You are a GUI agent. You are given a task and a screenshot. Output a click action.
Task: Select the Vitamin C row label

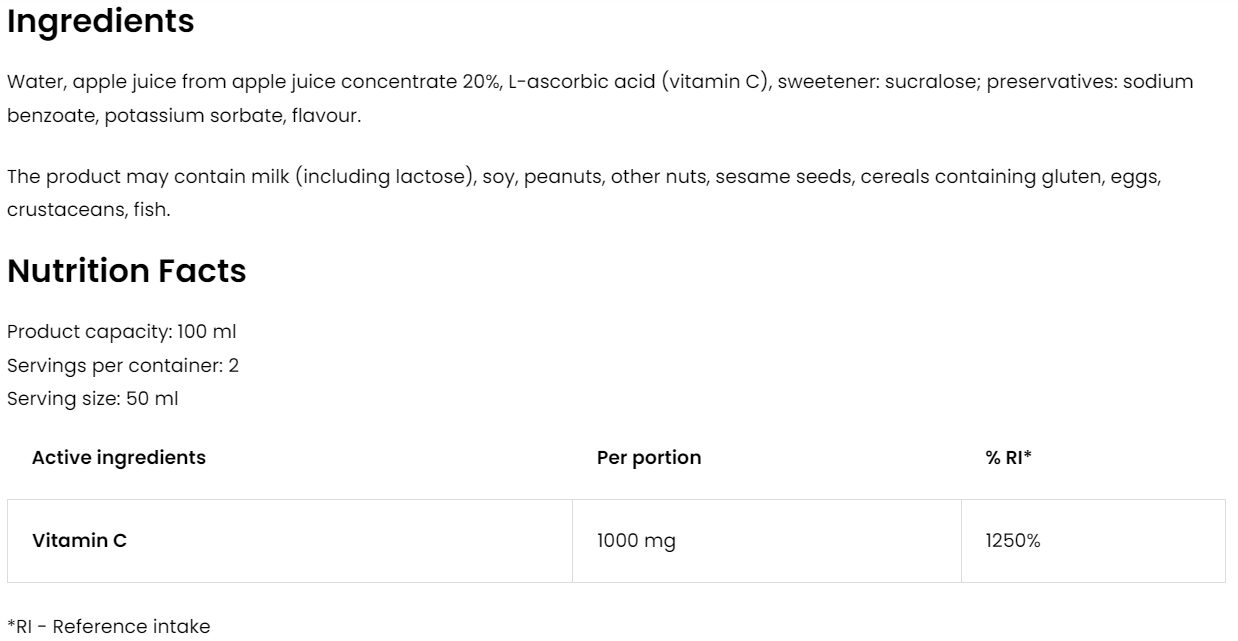coord(80,541)
